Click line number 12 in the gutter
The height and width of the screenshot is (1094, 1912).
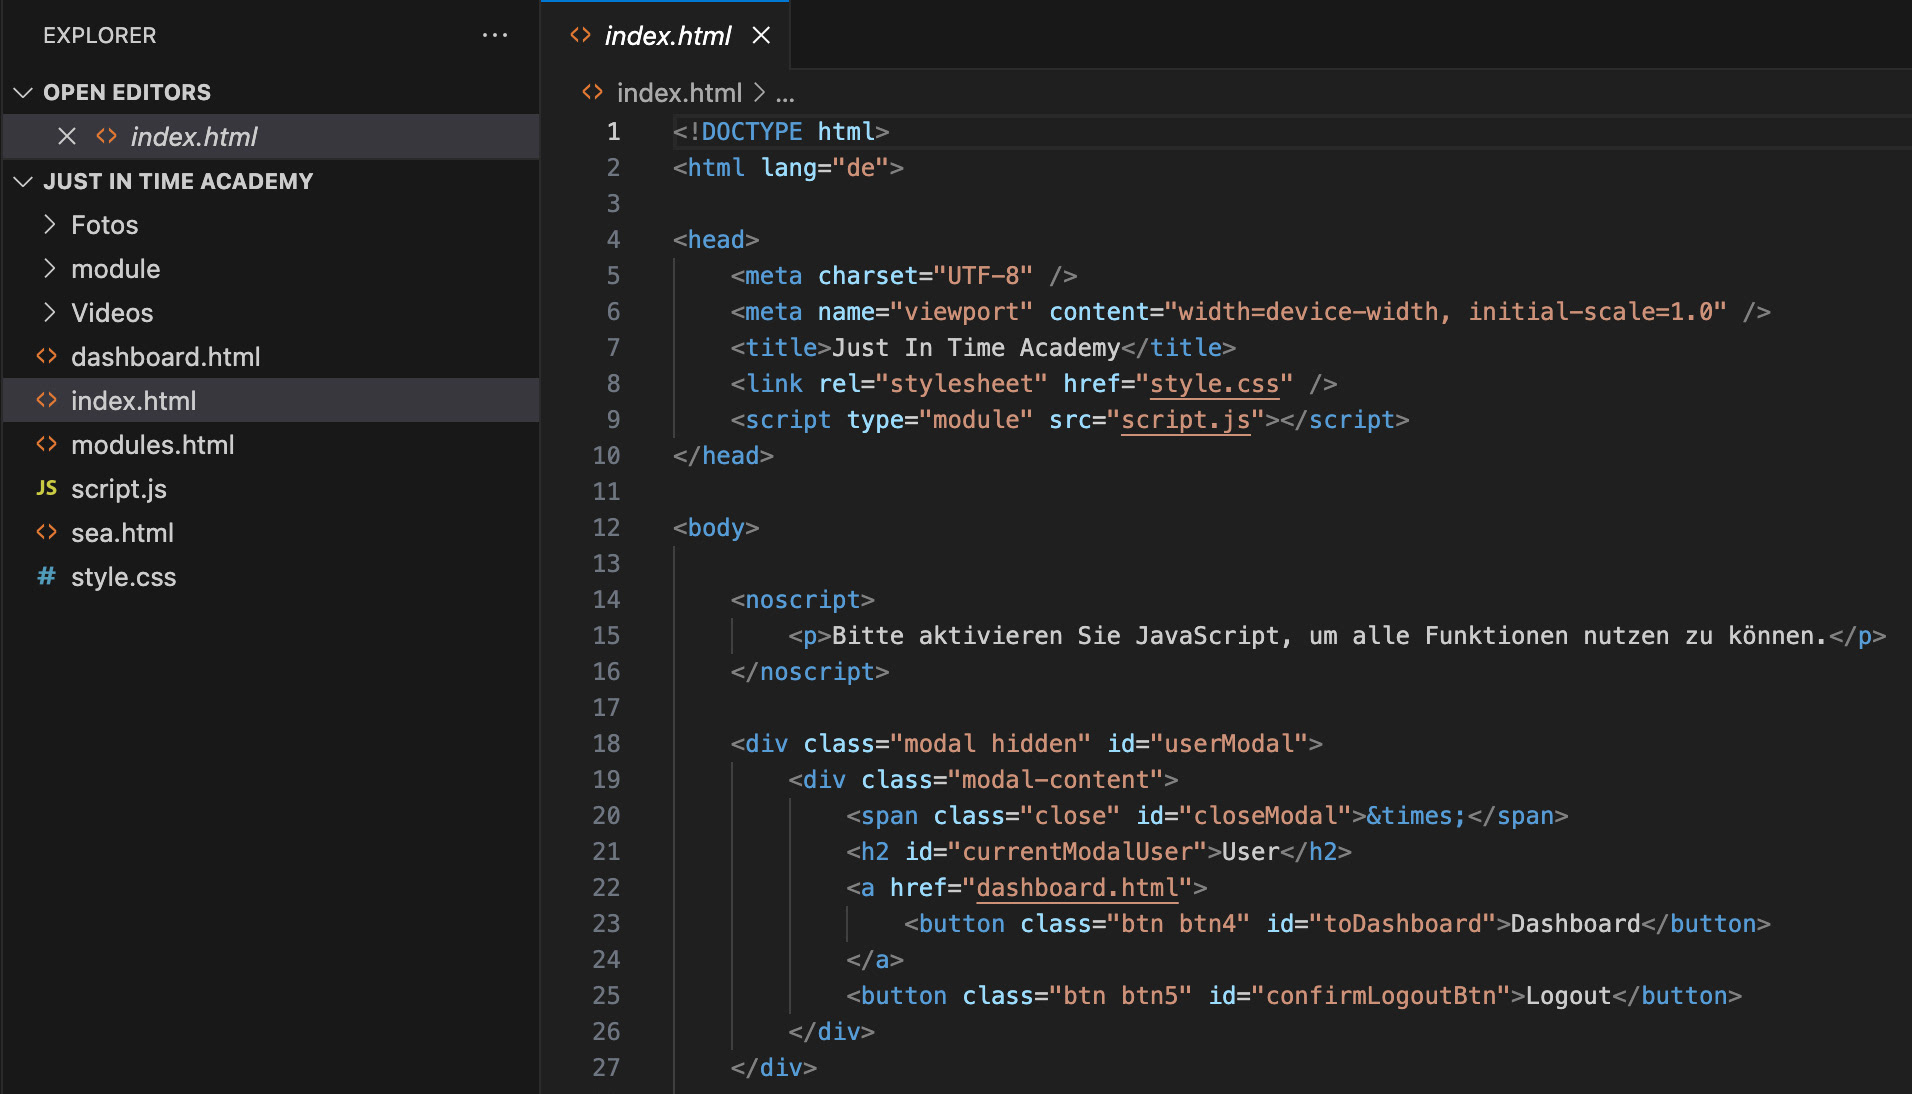coord(606,528)
